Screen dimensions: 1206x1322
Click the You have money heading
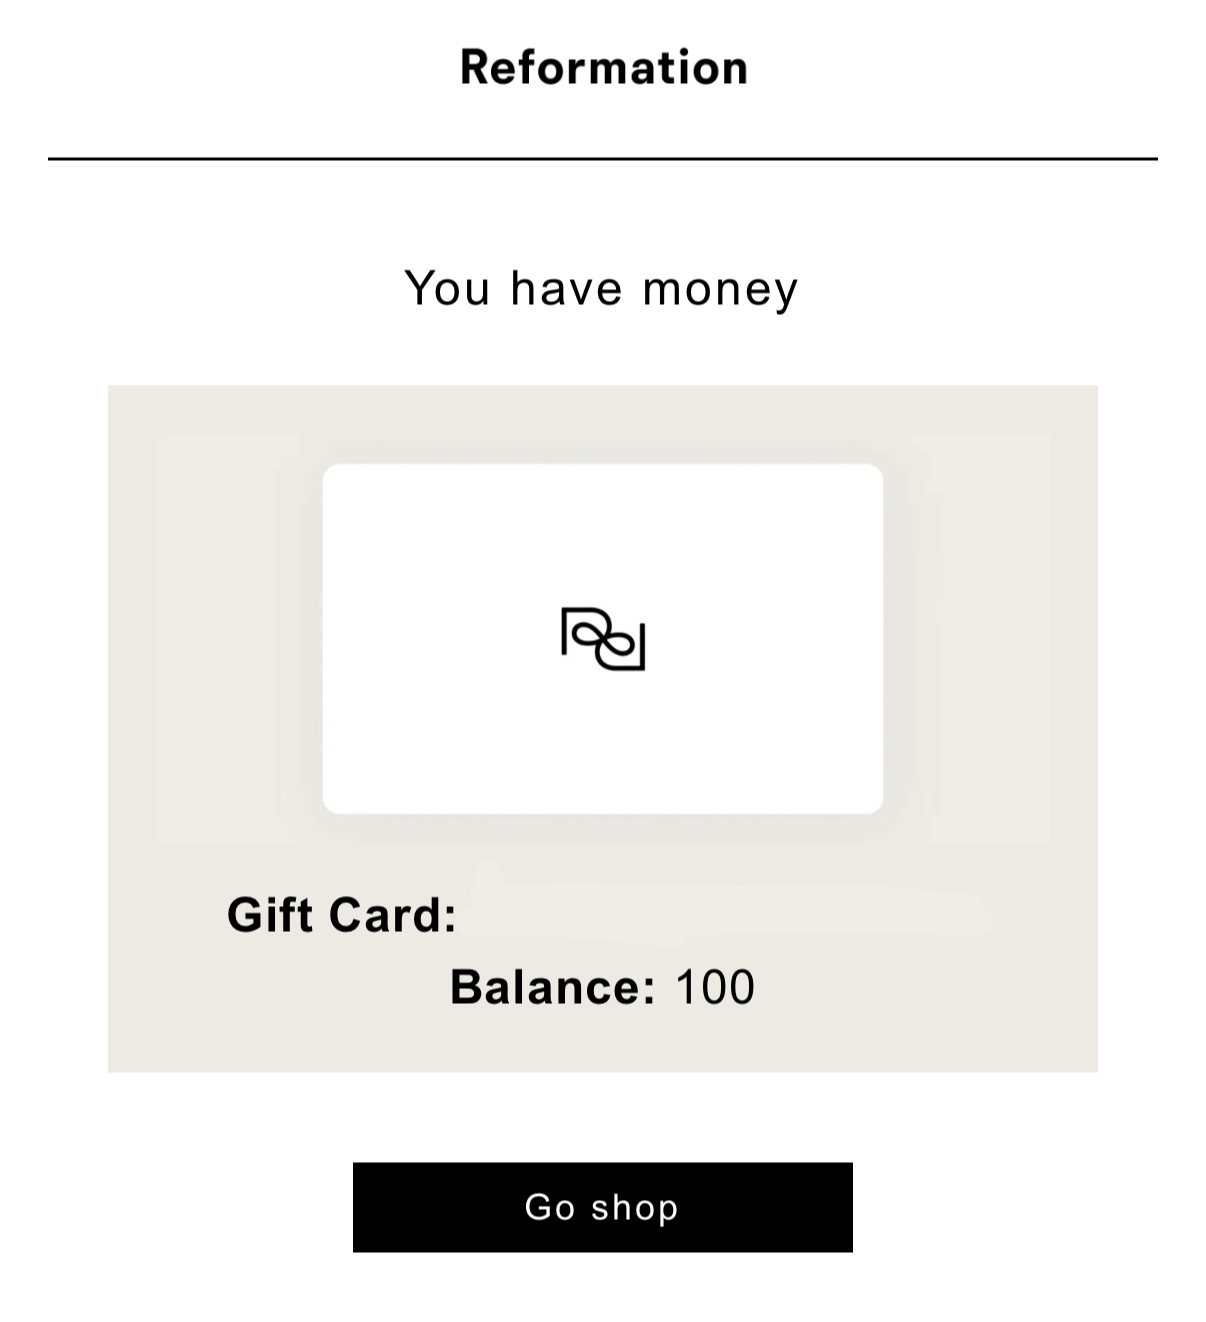pyautogui.click(x=602, y=289)
